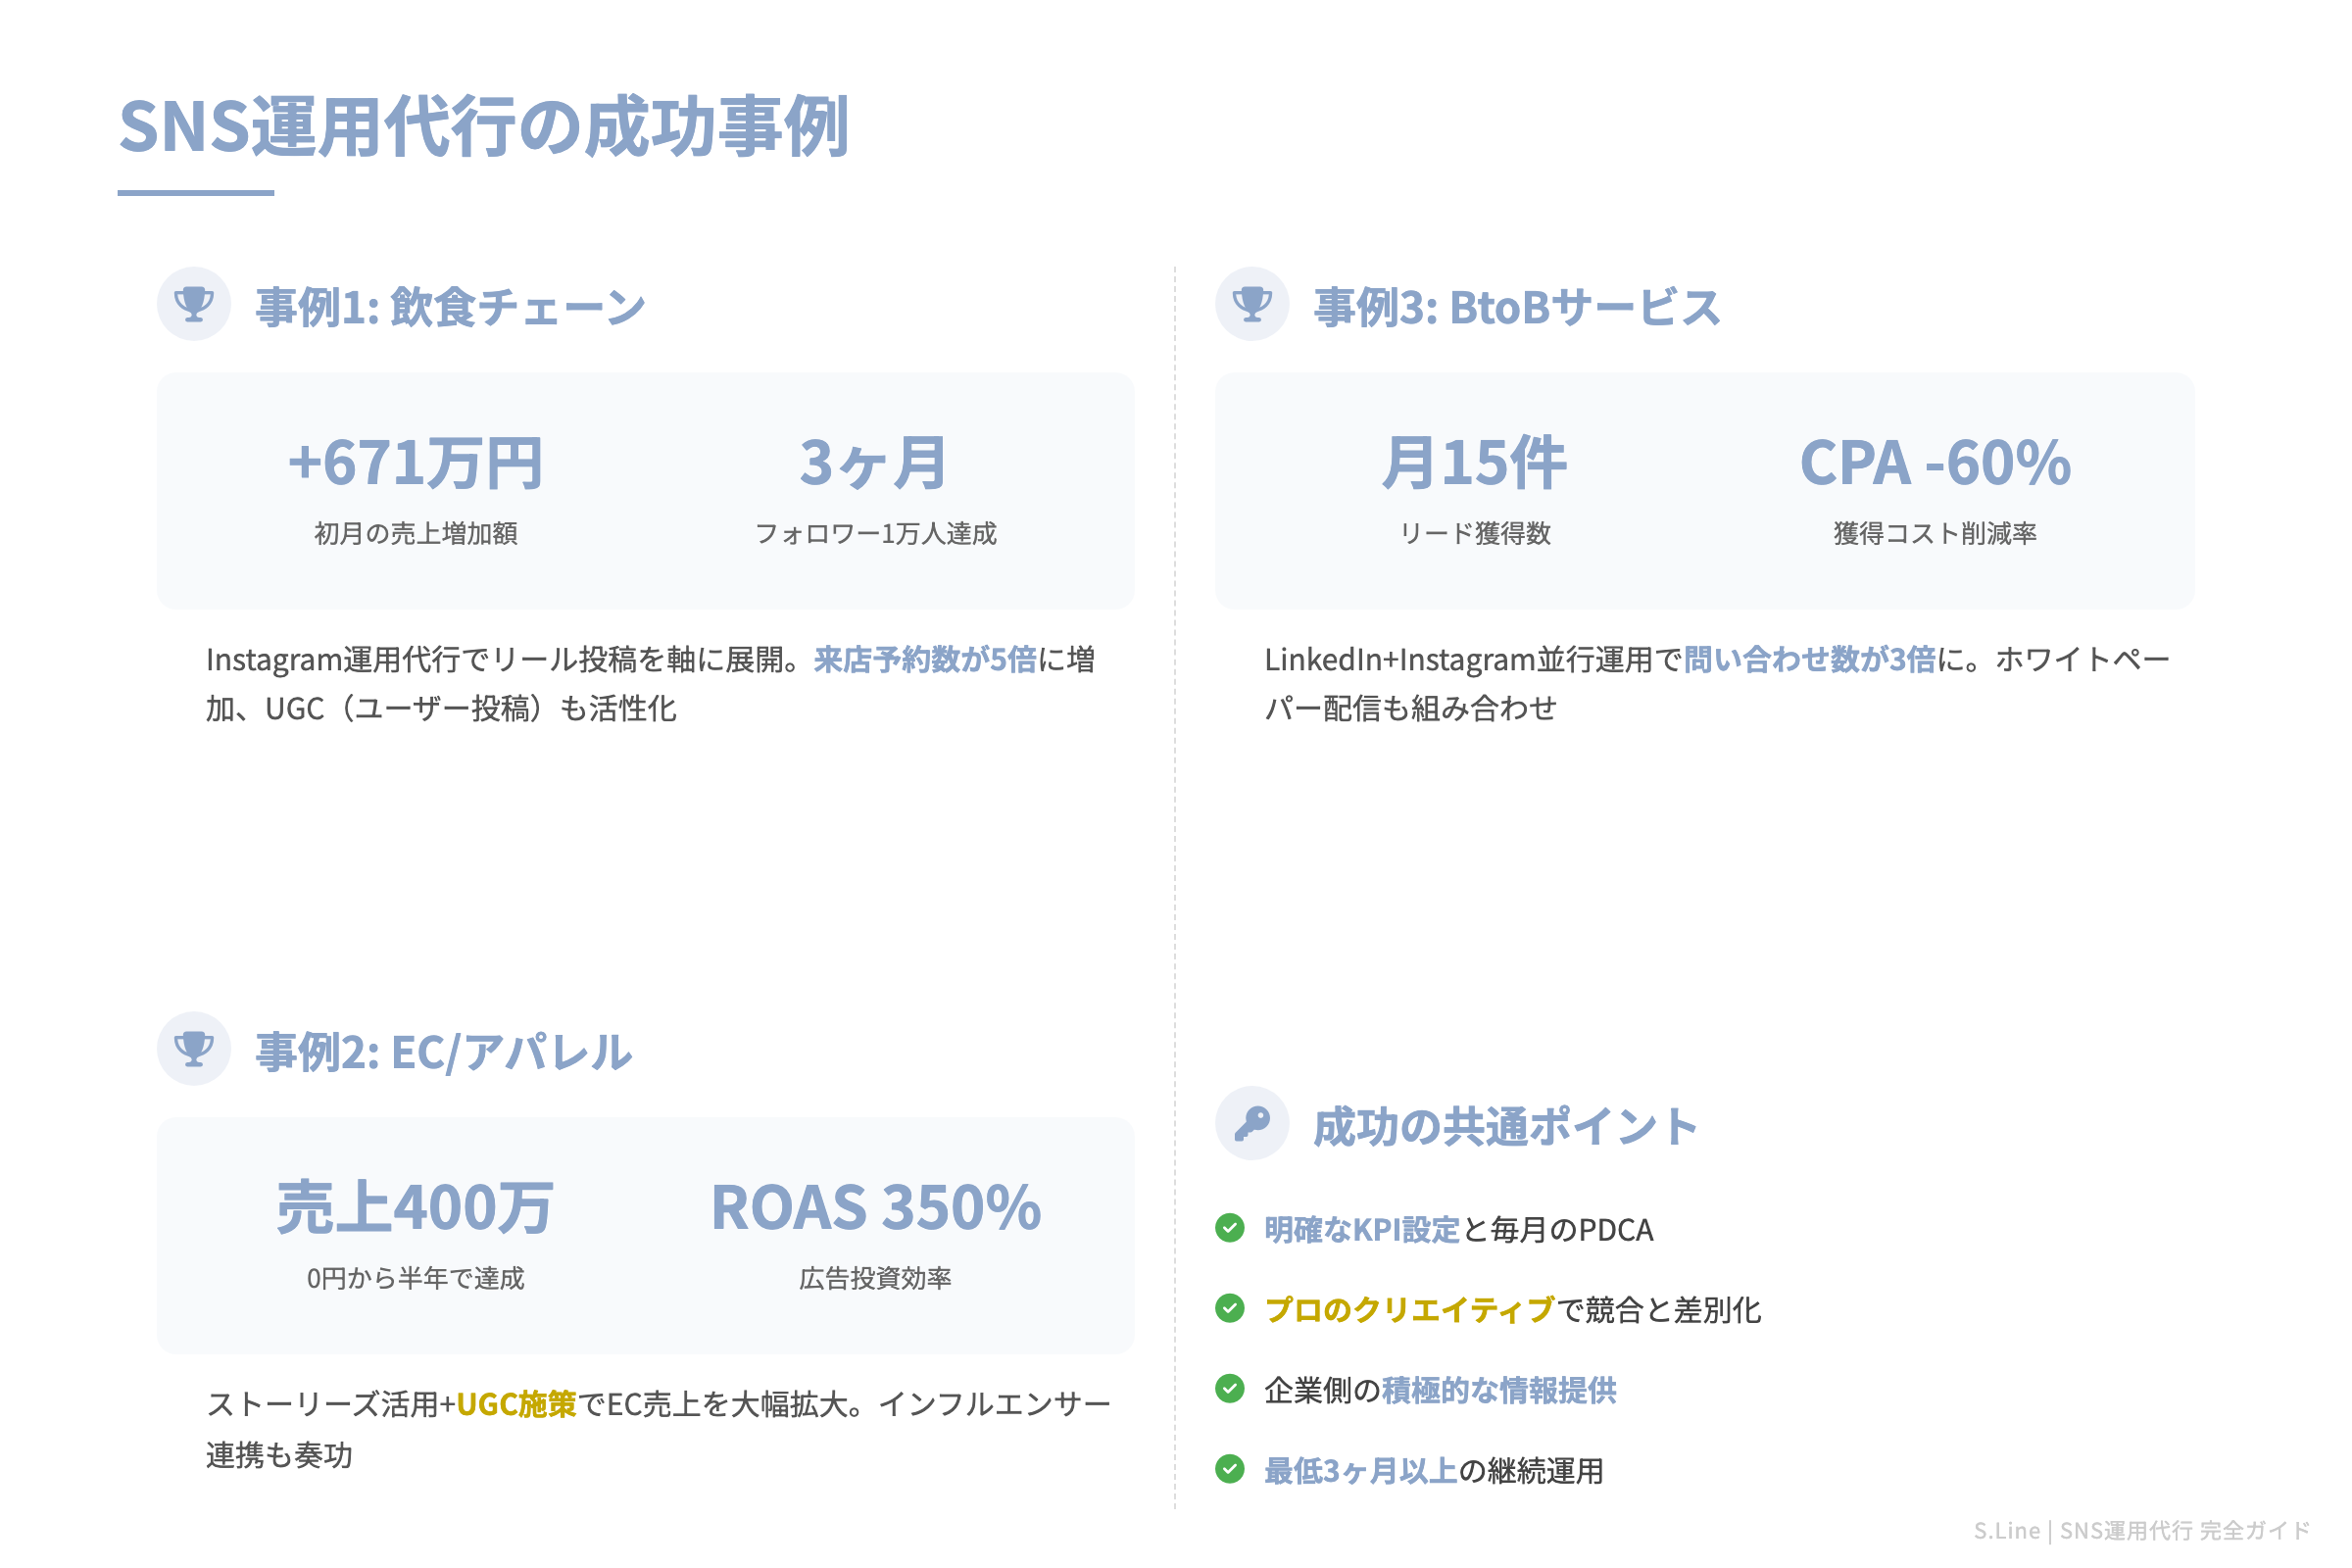Expand the 事例1: 飲食チェーン section

click(448, 307)
